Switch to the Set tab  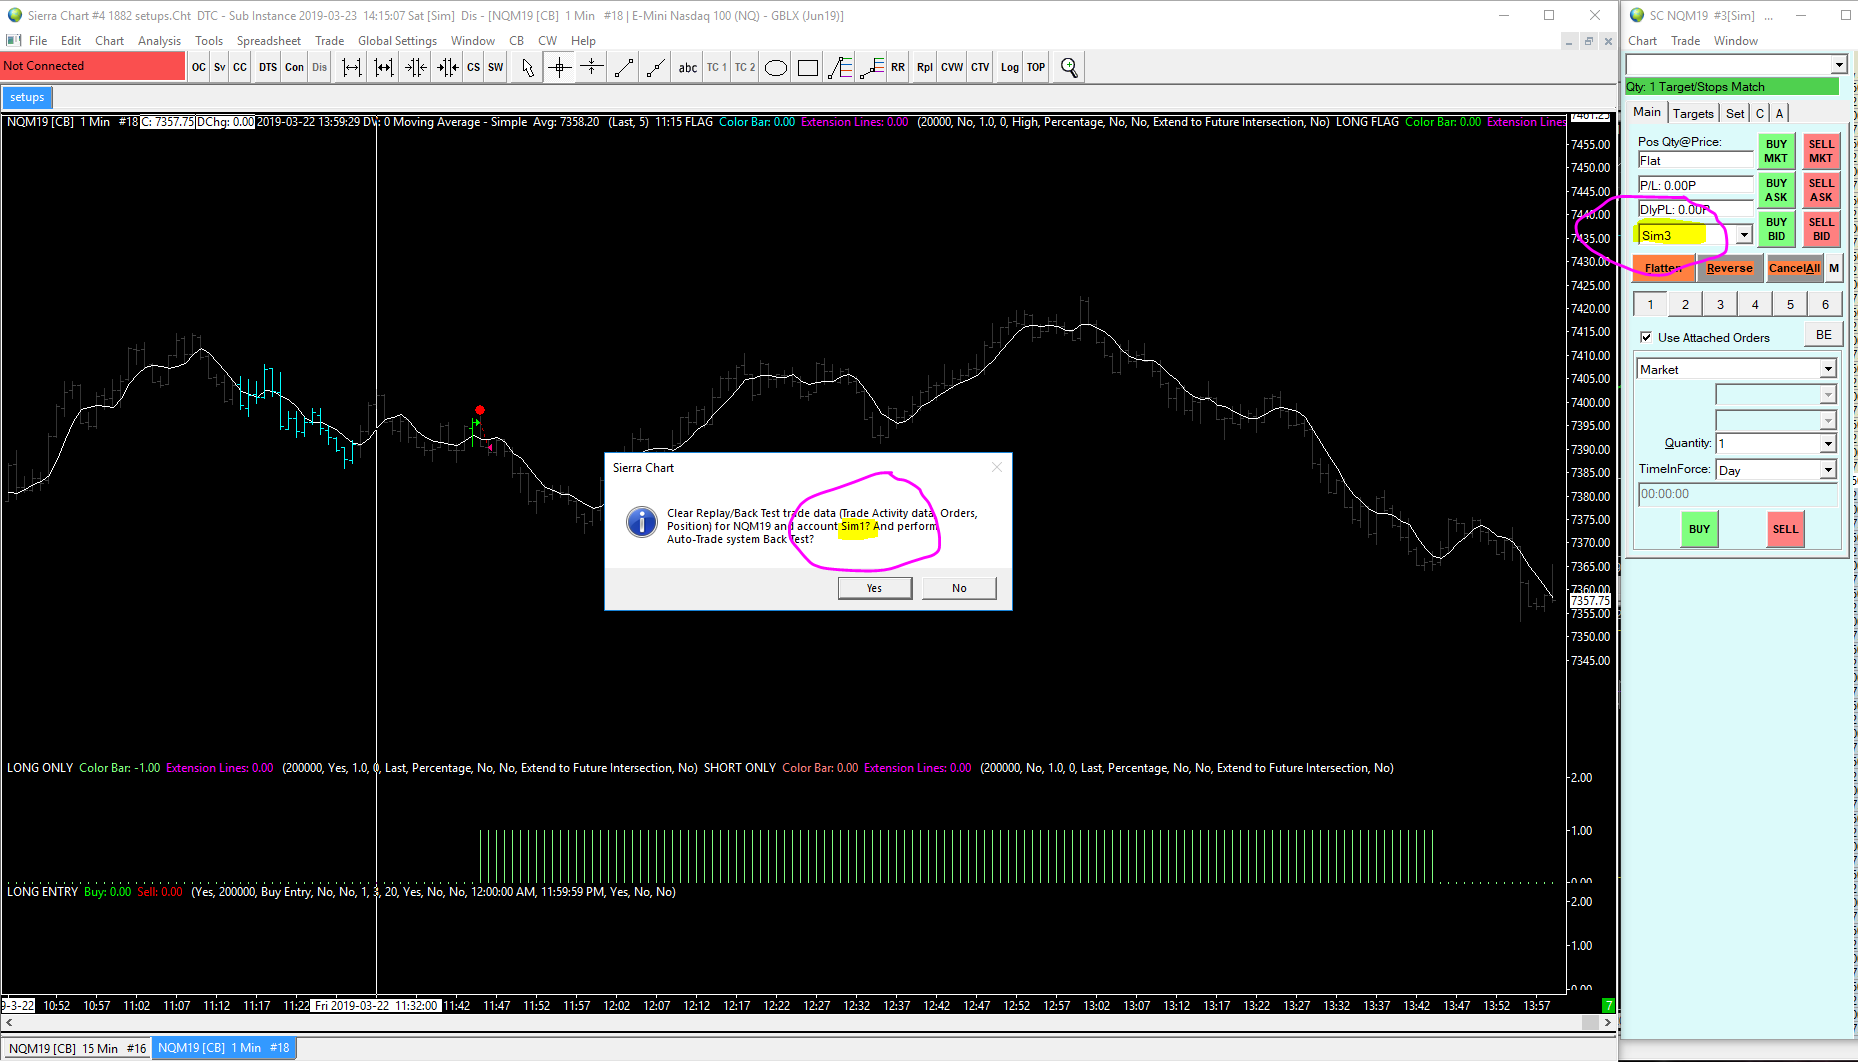pos(1735,113)
